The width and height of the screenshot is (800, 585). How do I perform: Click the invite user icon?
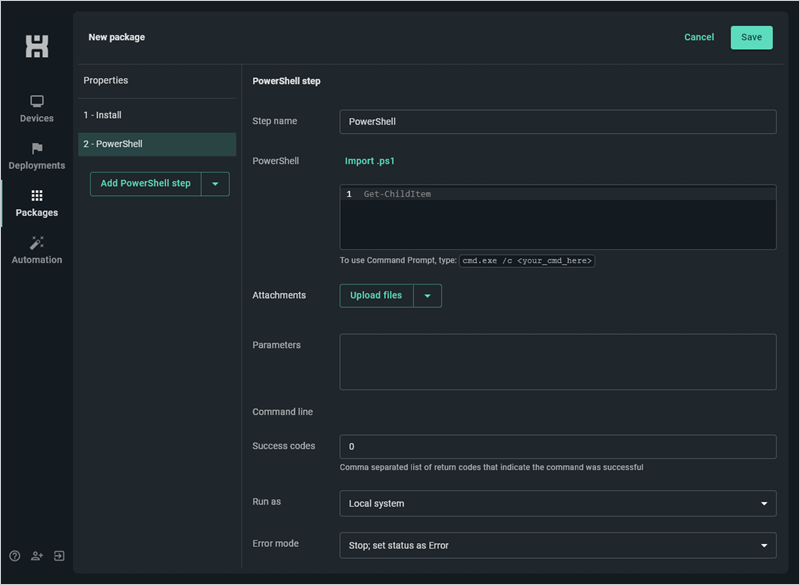pyautogui.click(x=37, y=556)
